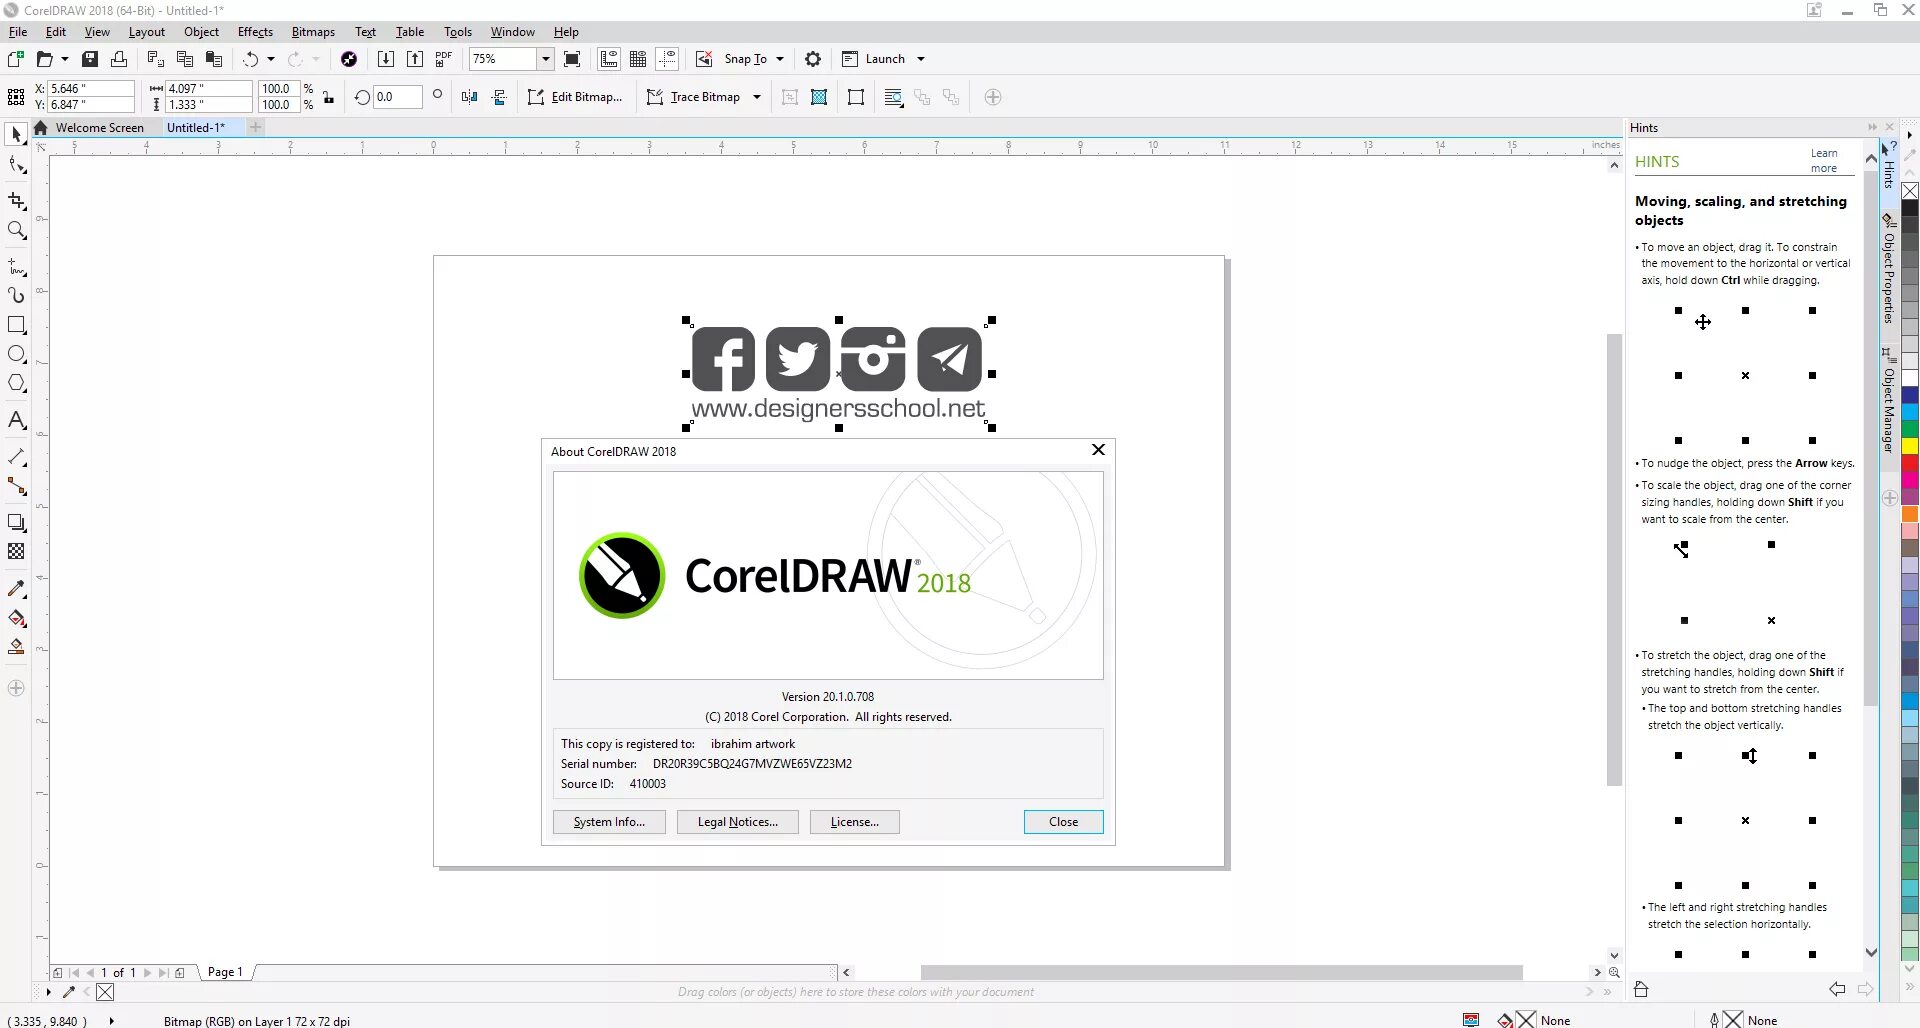Click the X position input field
This screenshot has width=1920, height=1028.
(x=90, y=89)
